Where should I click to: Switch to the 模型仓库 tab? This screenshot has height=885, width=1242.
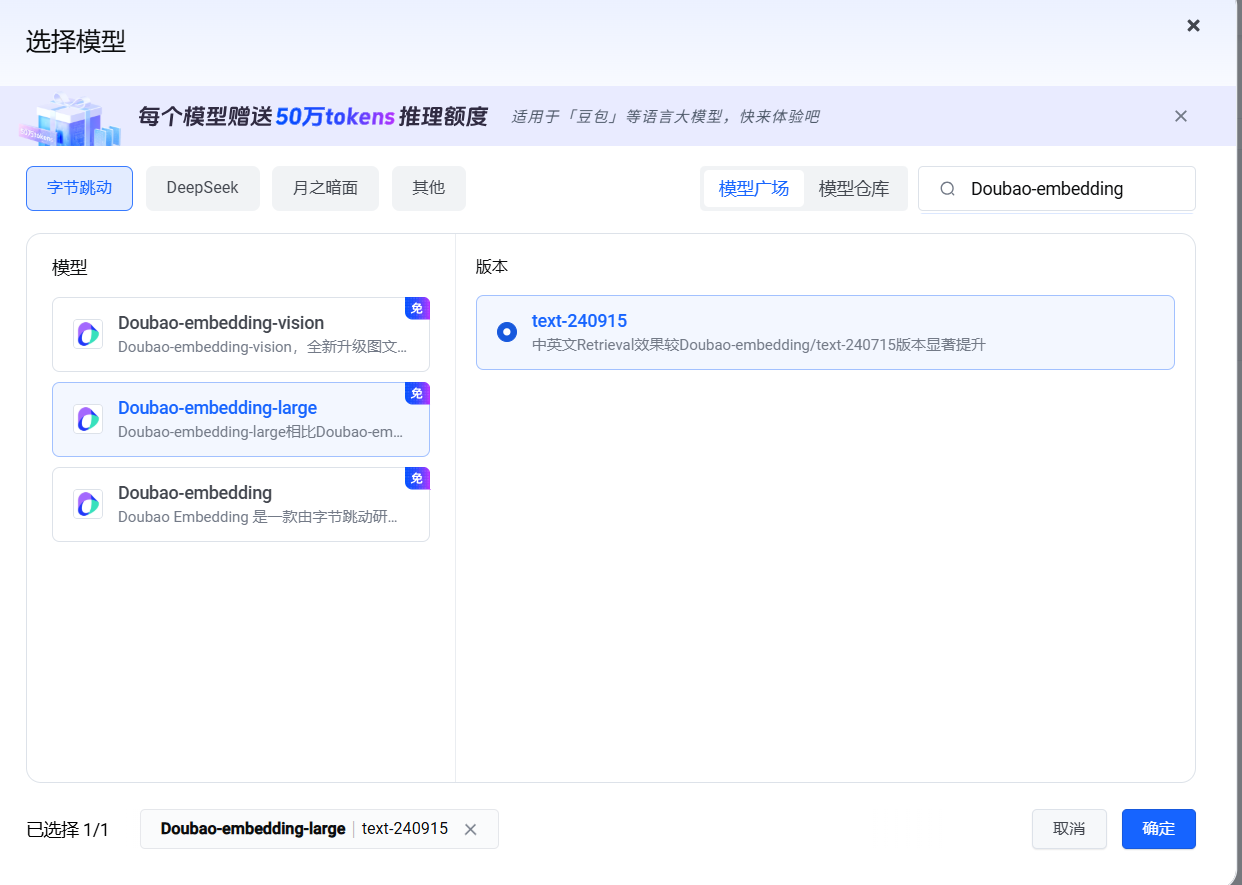click(854, 188)
